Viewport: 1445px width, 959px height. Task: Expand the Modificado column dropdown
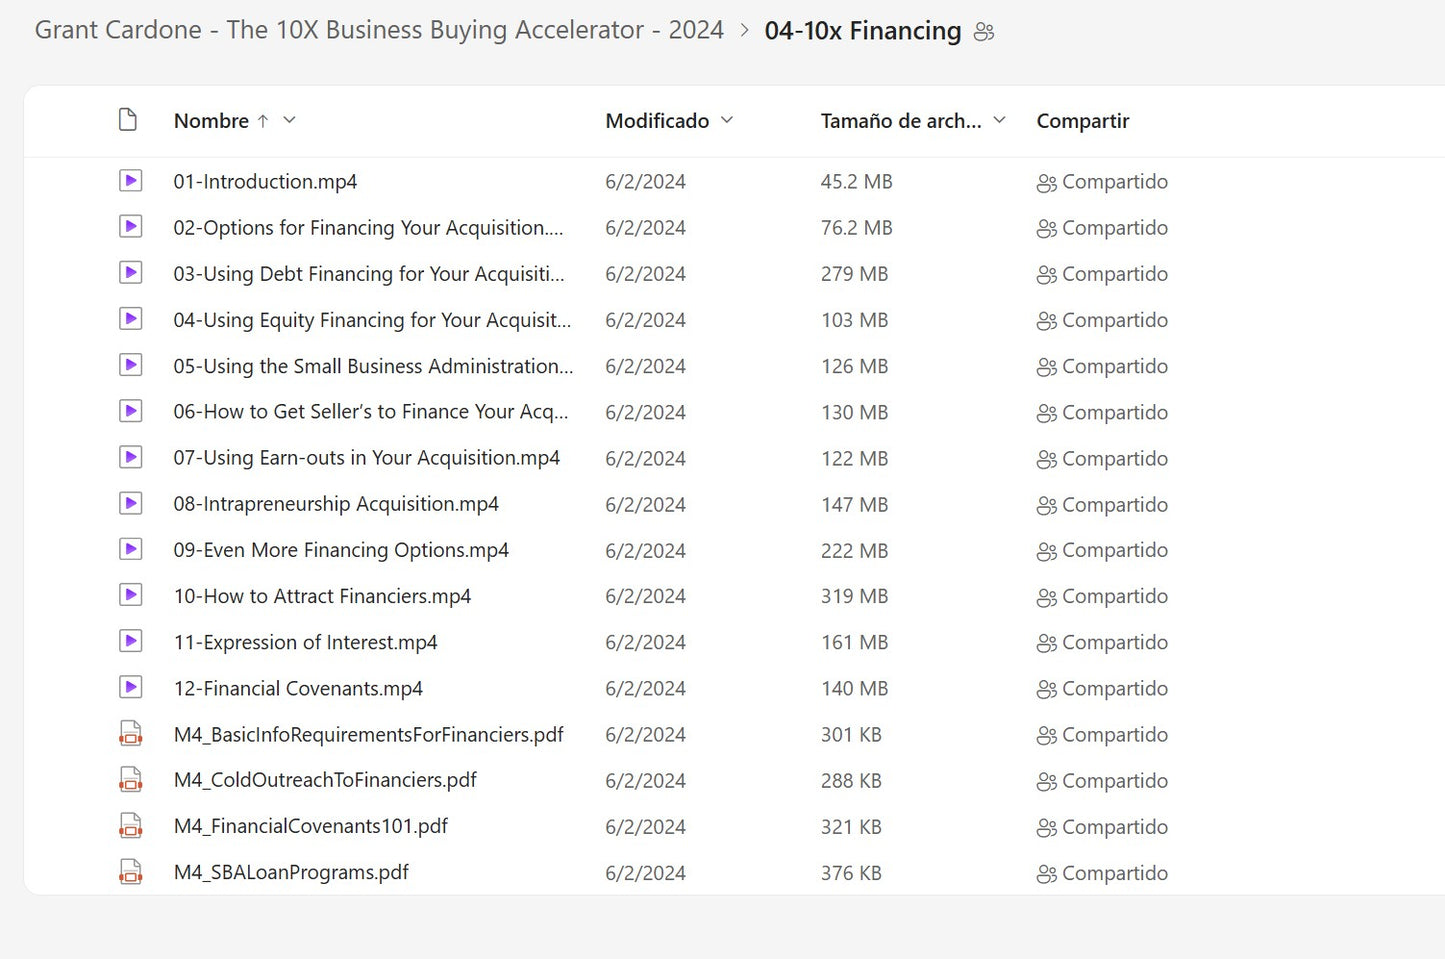[727, 120]
